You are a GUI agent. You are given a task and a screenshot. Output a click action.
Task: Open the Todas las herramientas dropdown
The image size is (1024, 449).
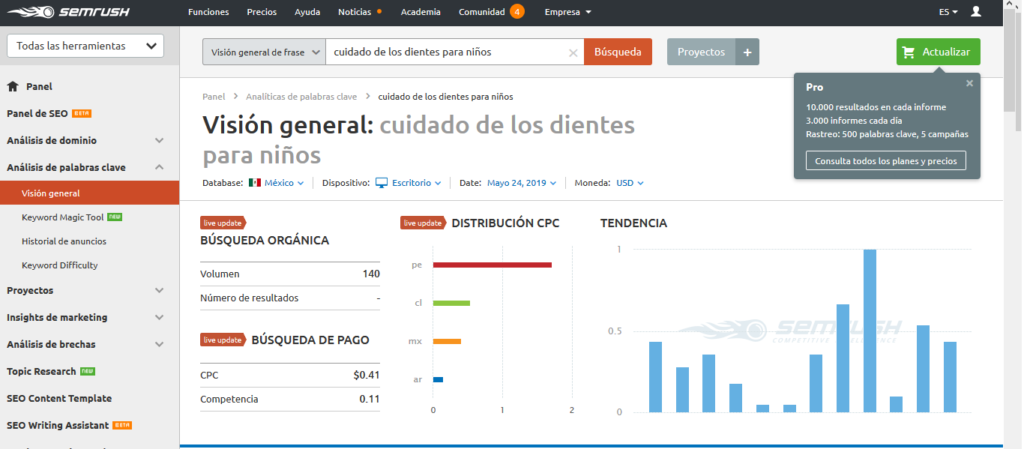tap(84, 46)
